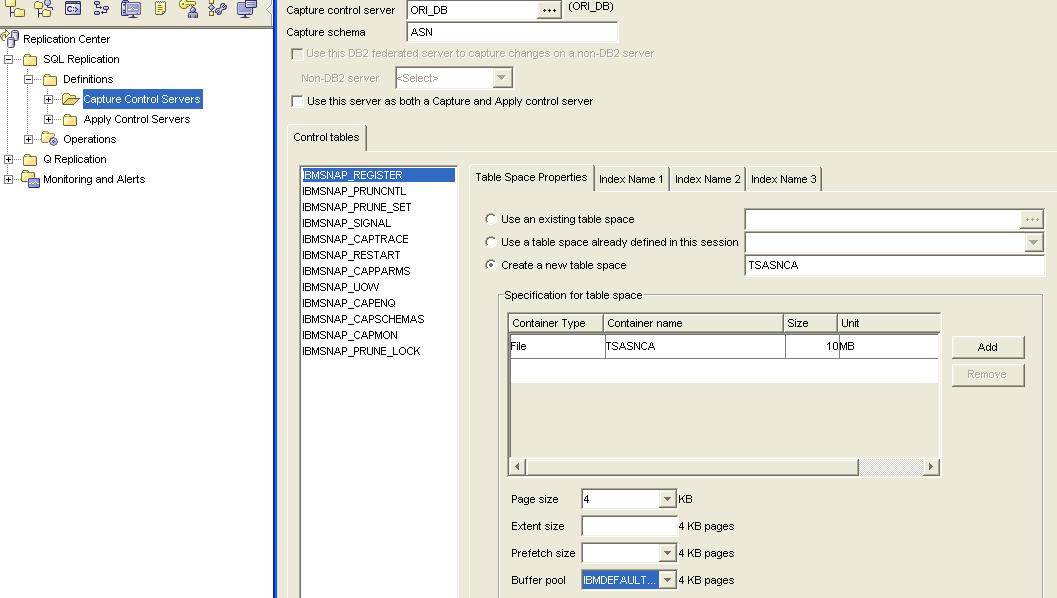Enable 'Use this server as both Capture and Apply control server'

[x=296, y=100]
